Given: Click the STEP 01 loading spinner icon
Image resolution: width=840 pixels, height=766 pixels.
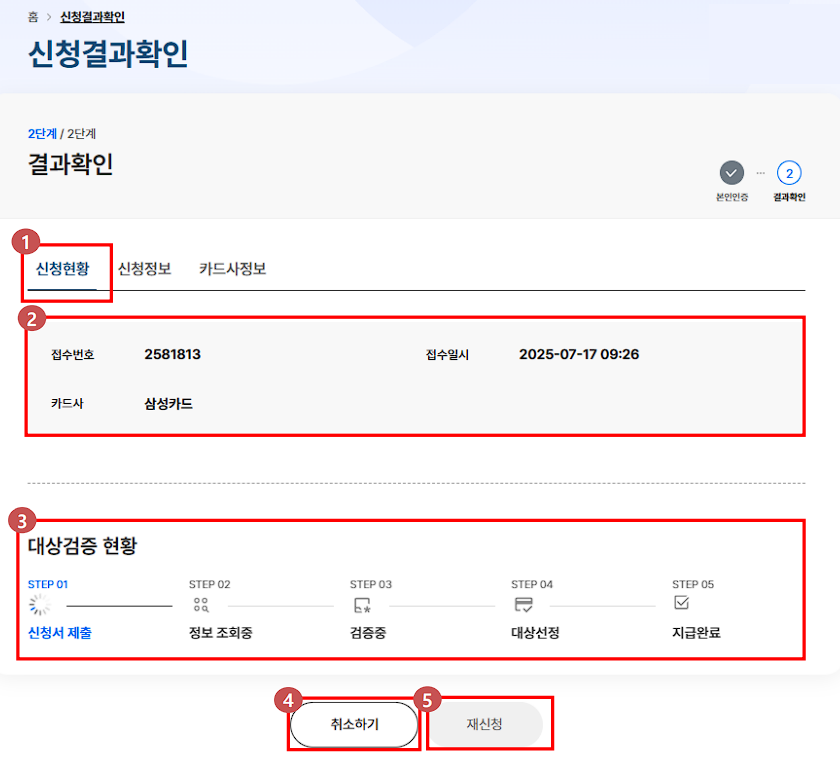Looking at the screenshot, I should [x=40, y=605].
